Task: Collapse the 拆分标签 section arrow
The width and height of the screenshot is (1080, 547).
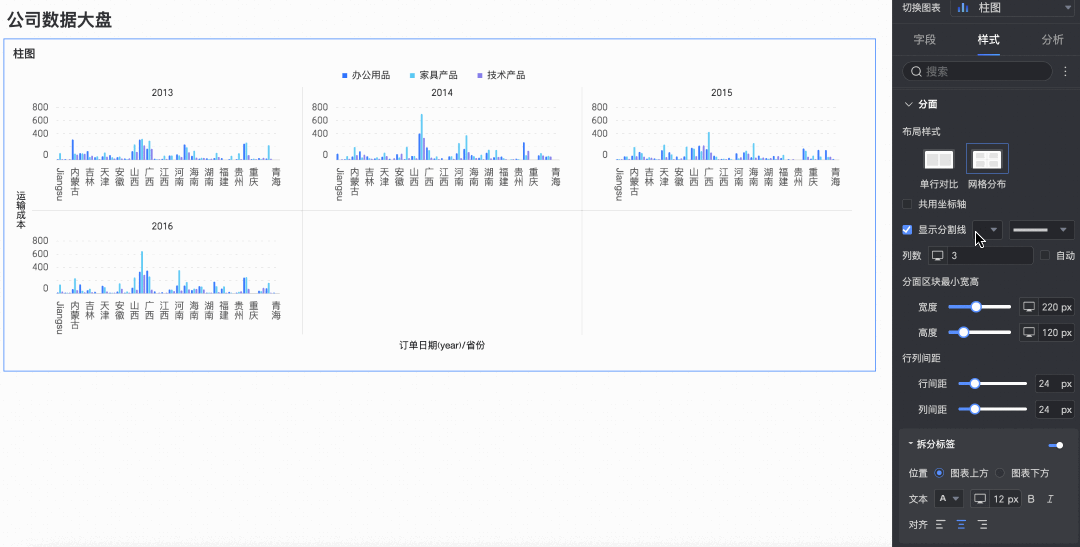Action: pyautogui.click(x=911, y=444)
